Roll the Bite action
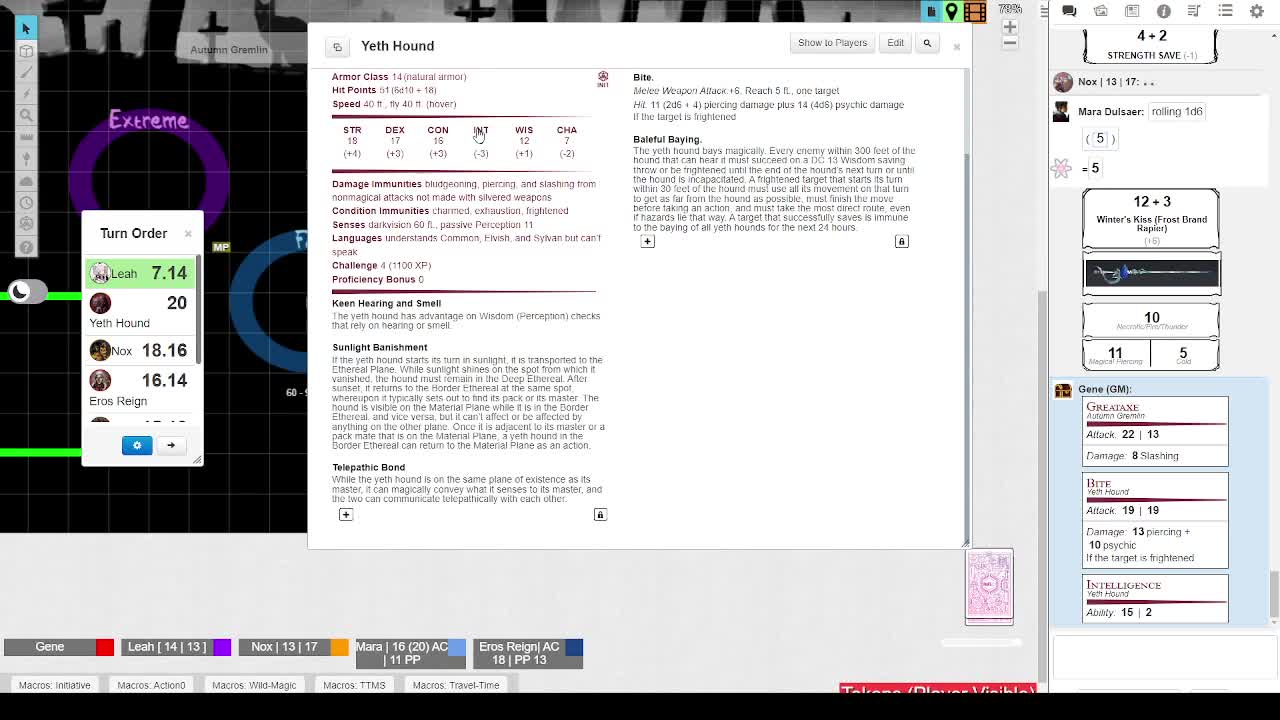This screenshot has height=720, width=1280. click(643, 77)
